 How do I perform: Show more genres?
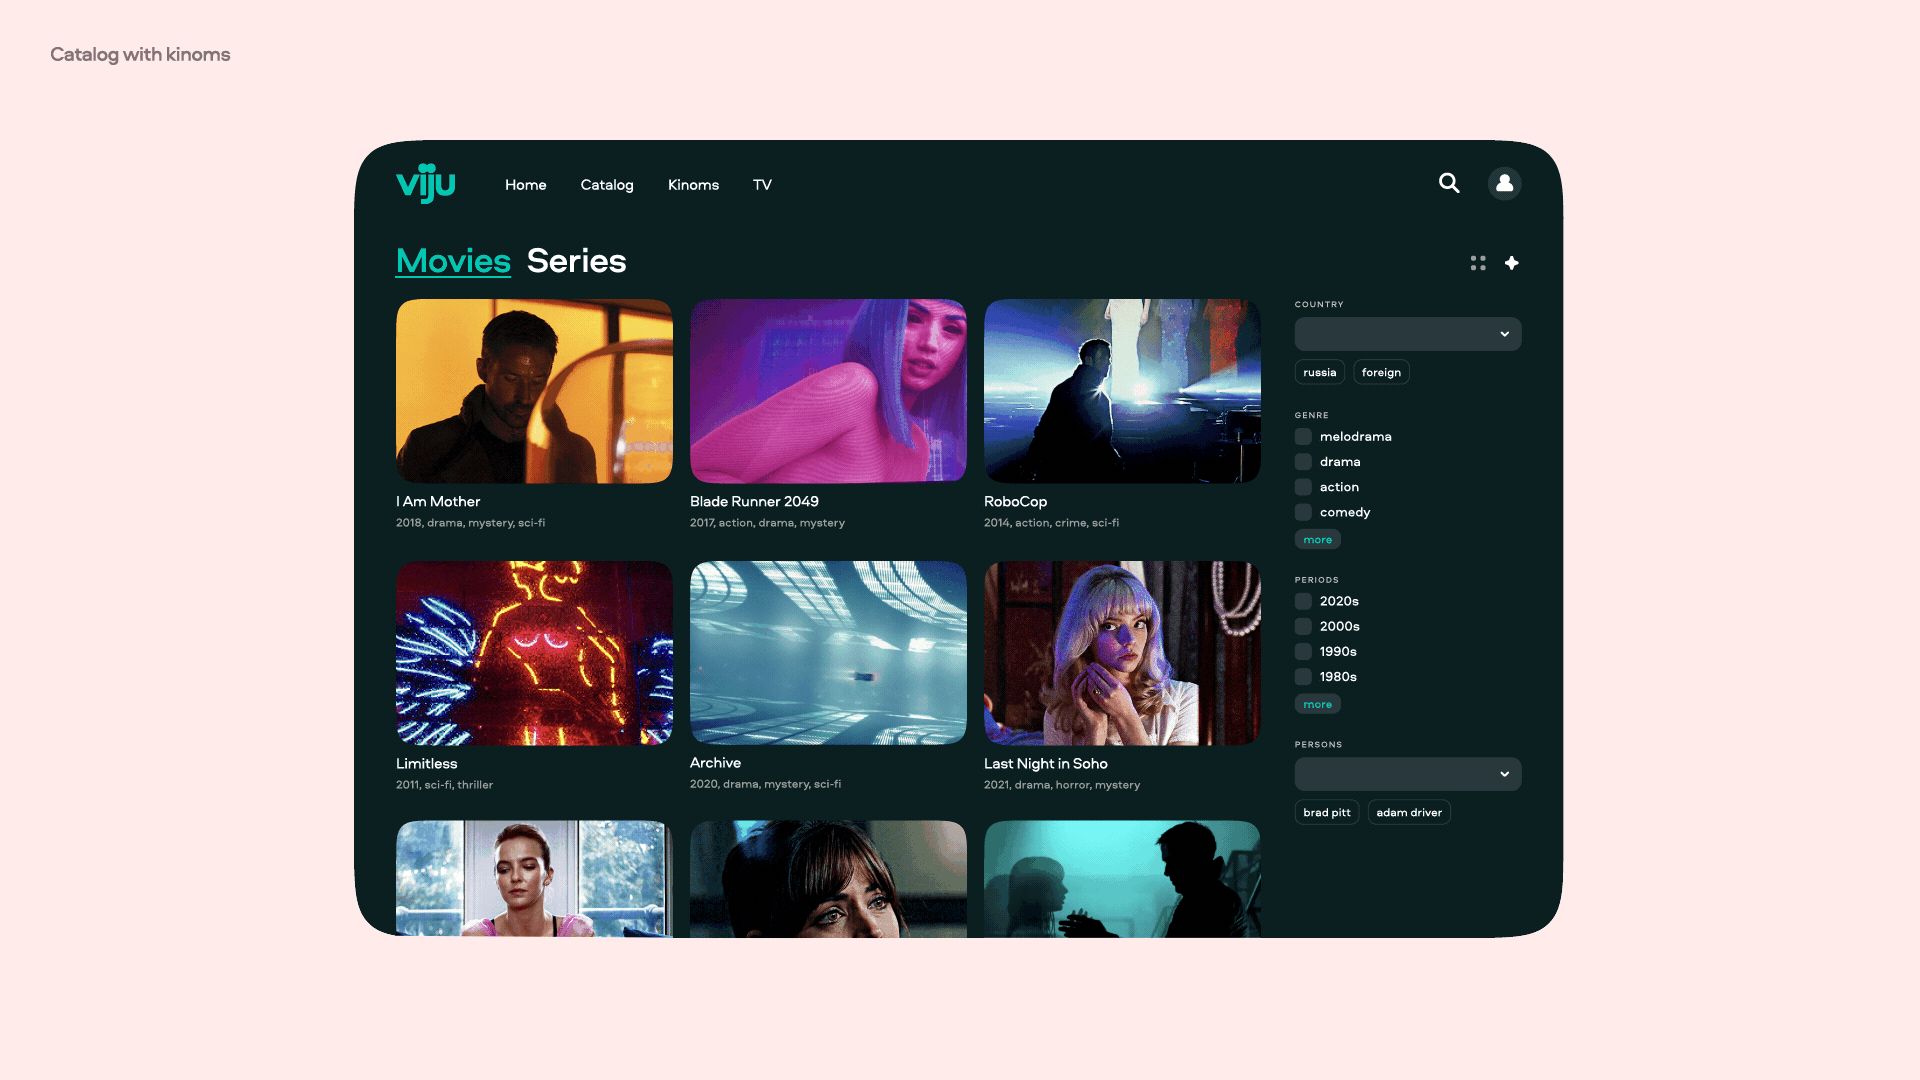1317,540
